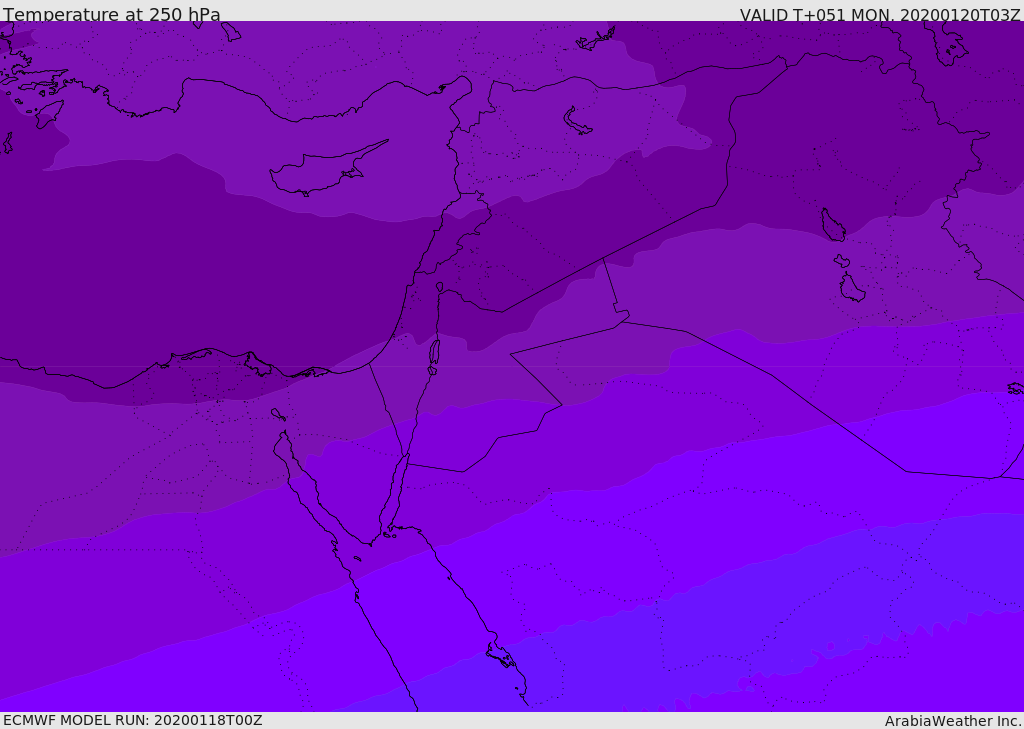Click the 'ArabiaWeather Inc.' credit text
Screen dimensions: 1024x729
click(953, 721)
